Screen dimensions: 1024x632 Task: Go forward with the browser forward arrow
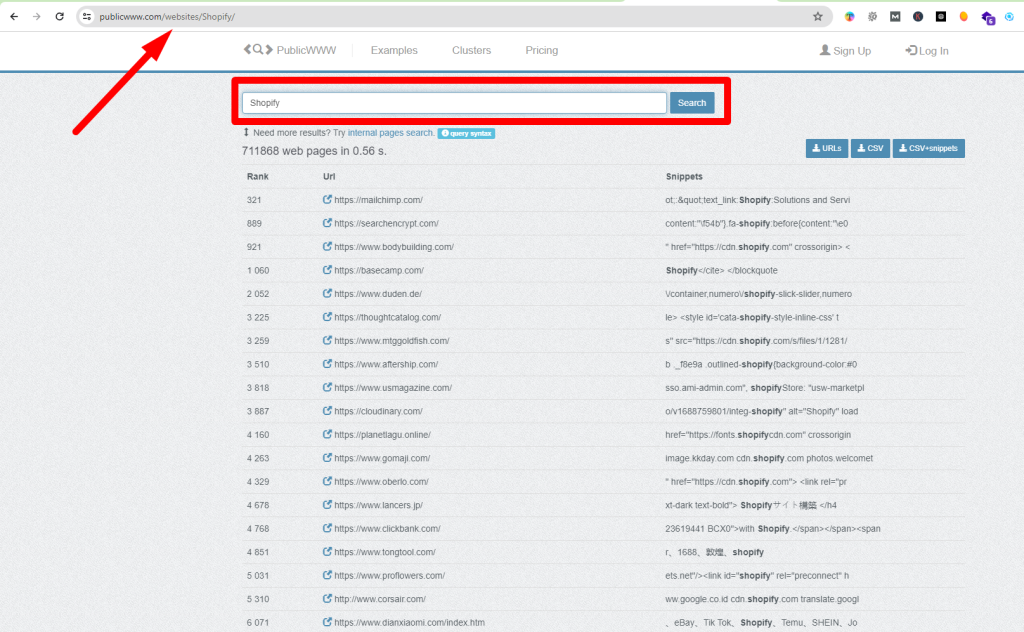[x=37, y=16]
